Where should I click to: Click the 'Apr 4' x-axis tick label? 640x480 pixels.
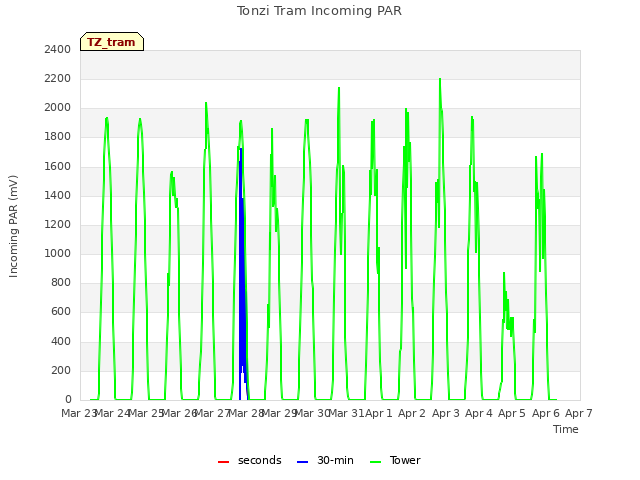pyautogui.click(x=479, y=413)
